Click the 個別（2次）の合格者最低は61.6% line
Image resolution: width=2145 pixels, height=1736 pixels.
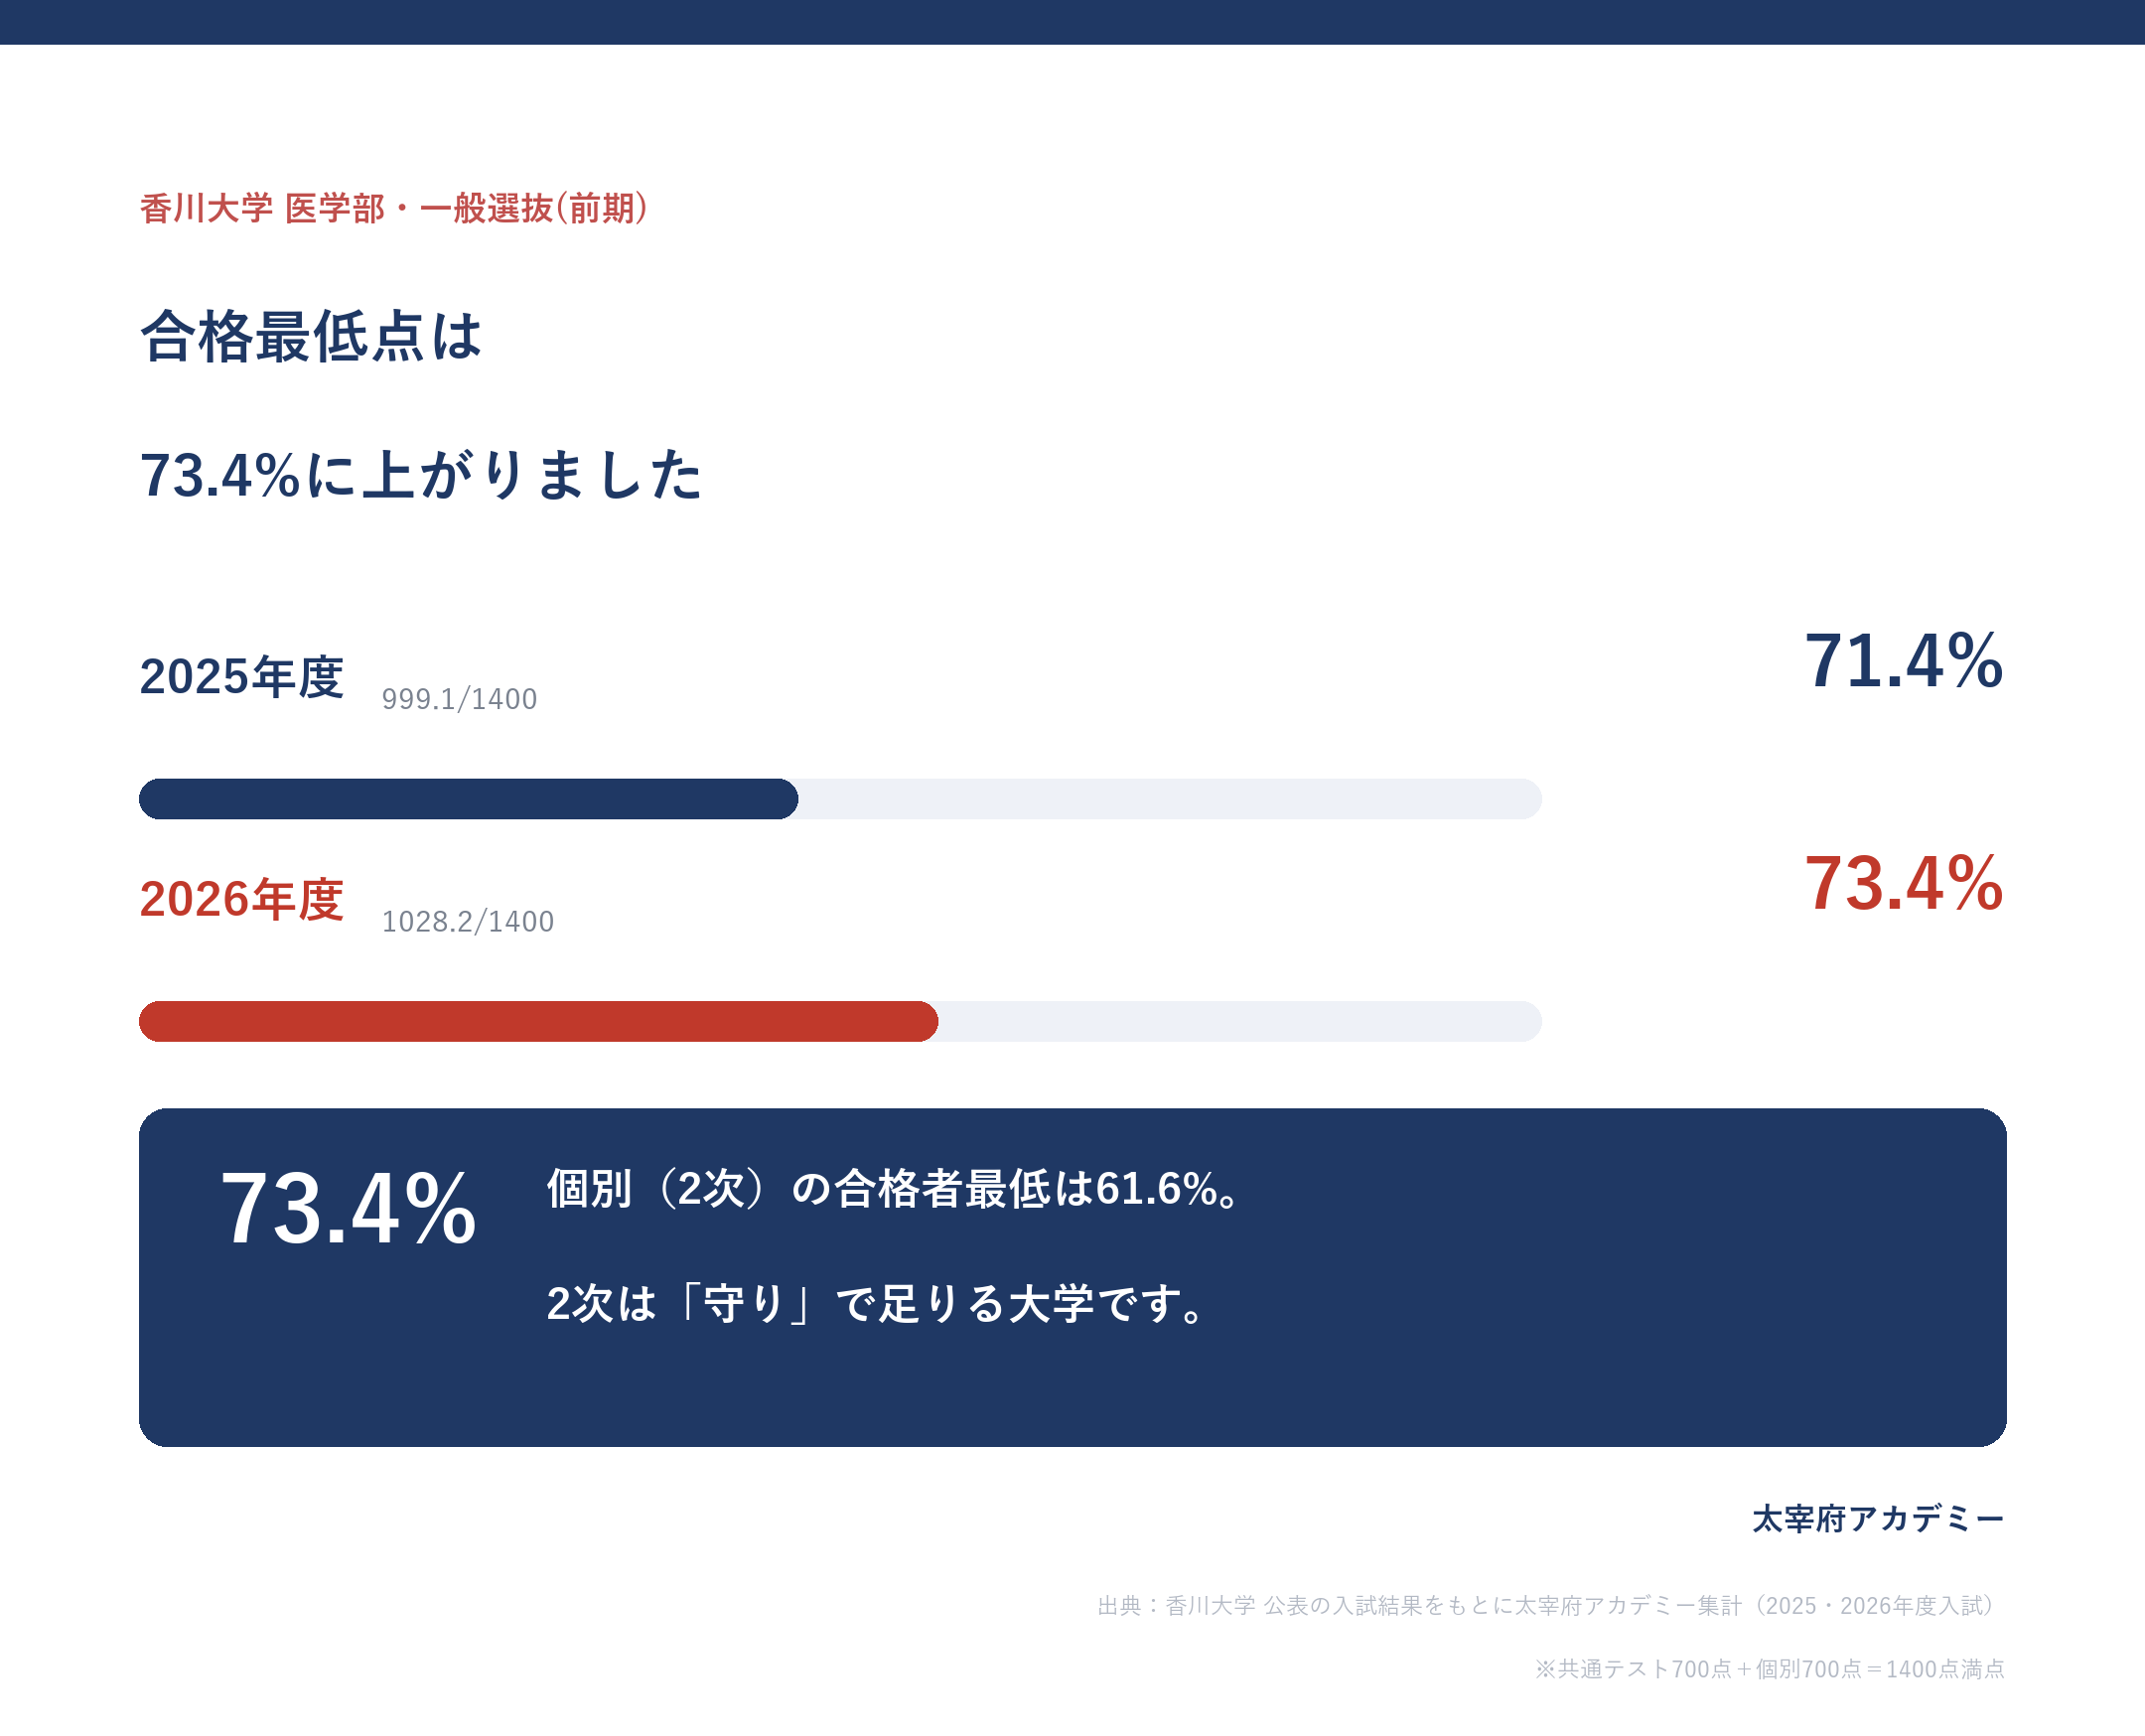tap(895, 1189)
